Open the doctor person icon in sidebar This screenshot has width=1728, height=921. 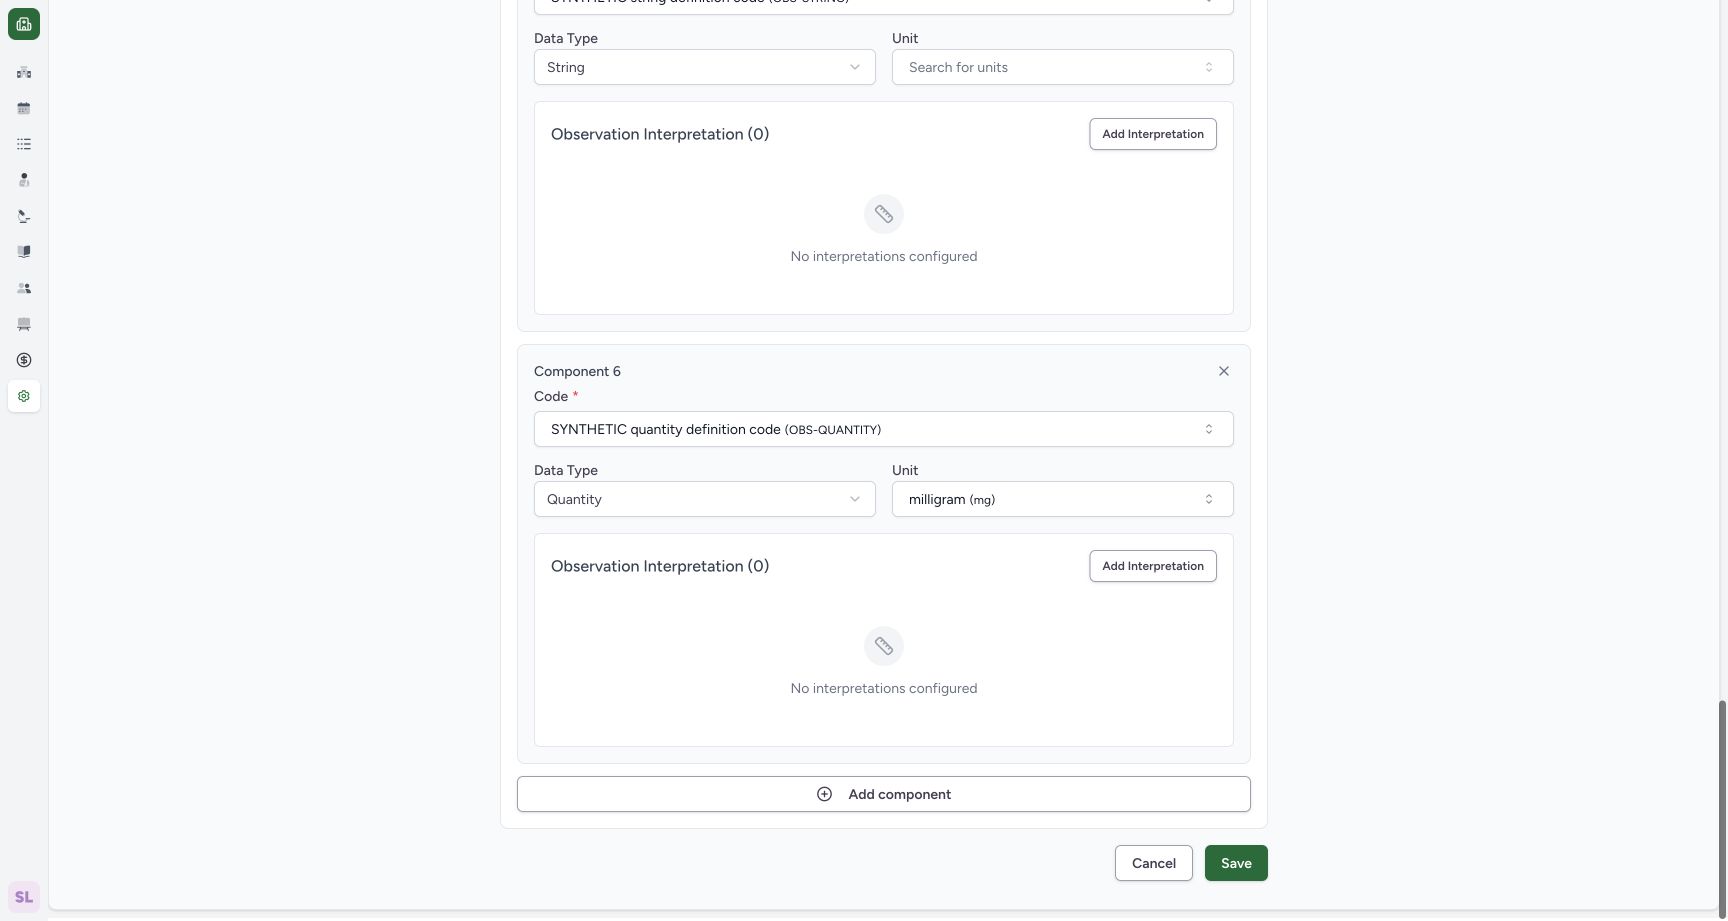[x=24, y=180]
